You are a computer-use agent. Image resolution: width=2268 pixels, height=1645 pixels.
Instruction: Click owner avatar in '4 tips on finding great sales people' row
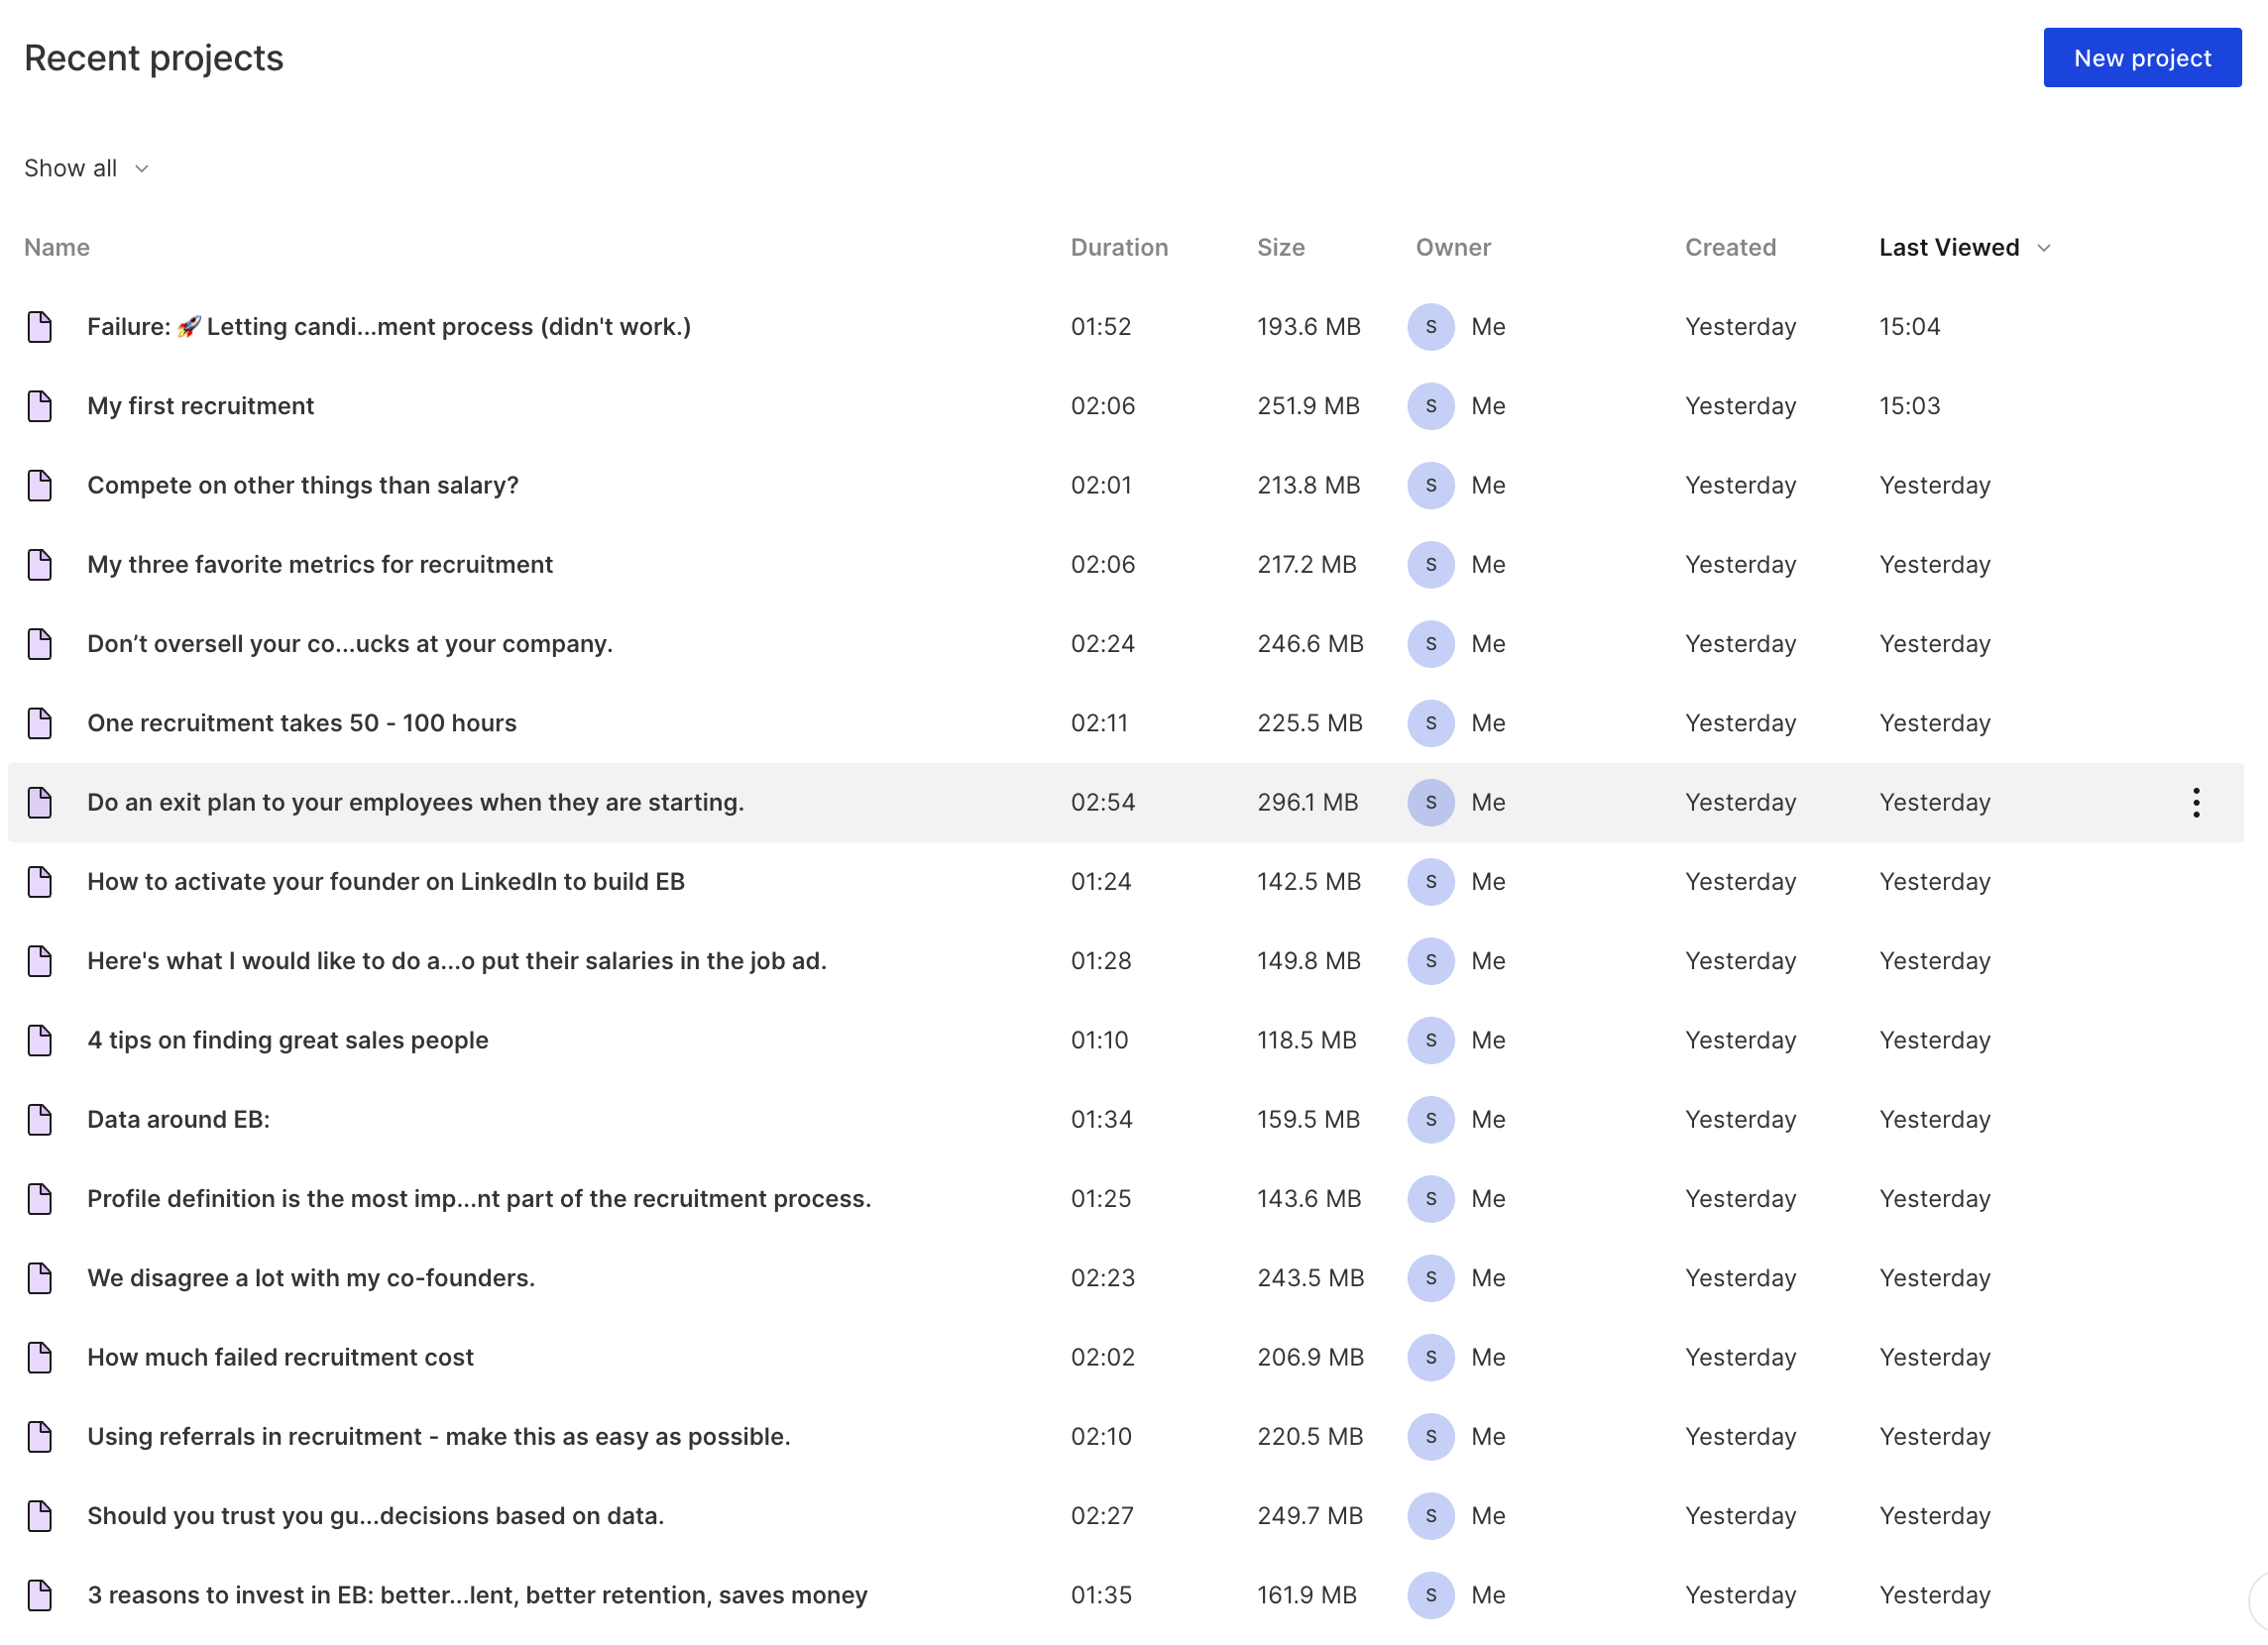pos(1430,1041)
